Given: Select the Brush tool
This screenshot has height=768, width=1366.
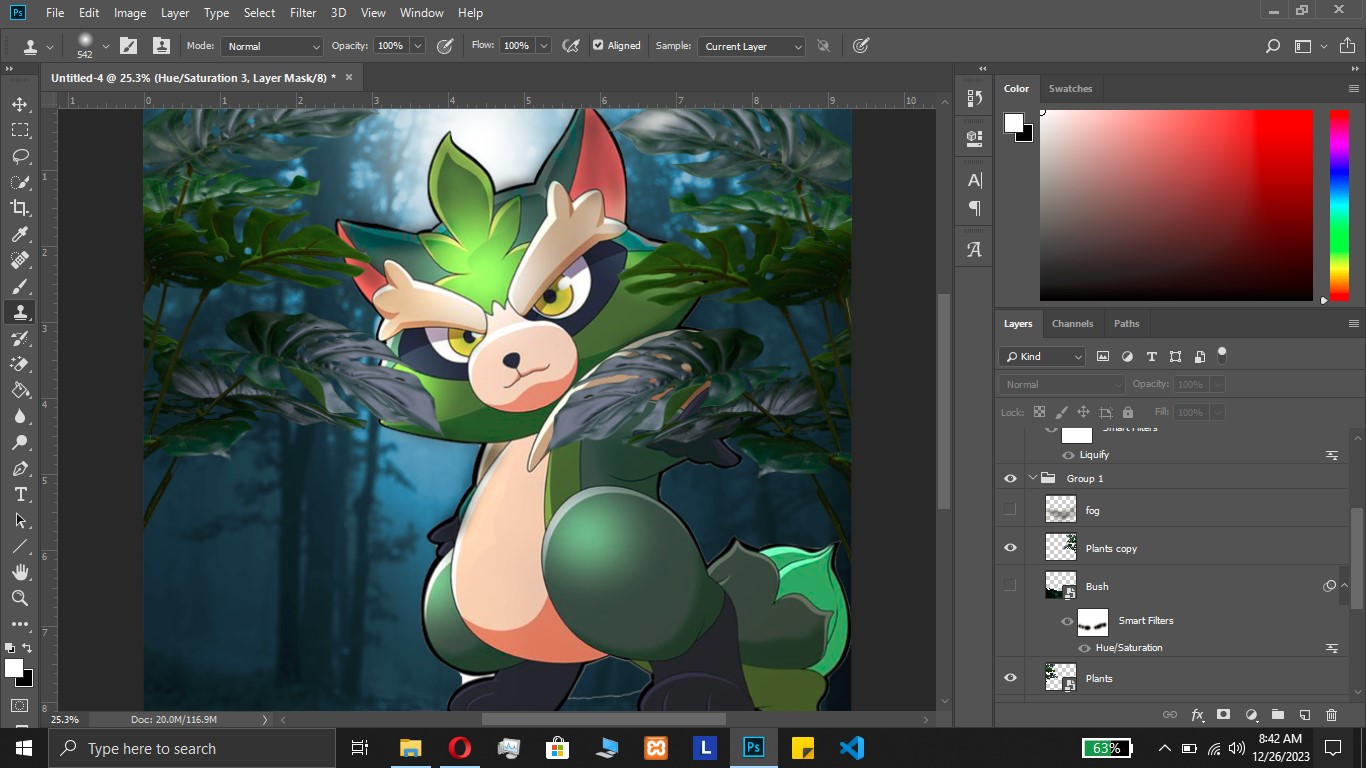Looking at the screenshot, I should pos(20,286).
